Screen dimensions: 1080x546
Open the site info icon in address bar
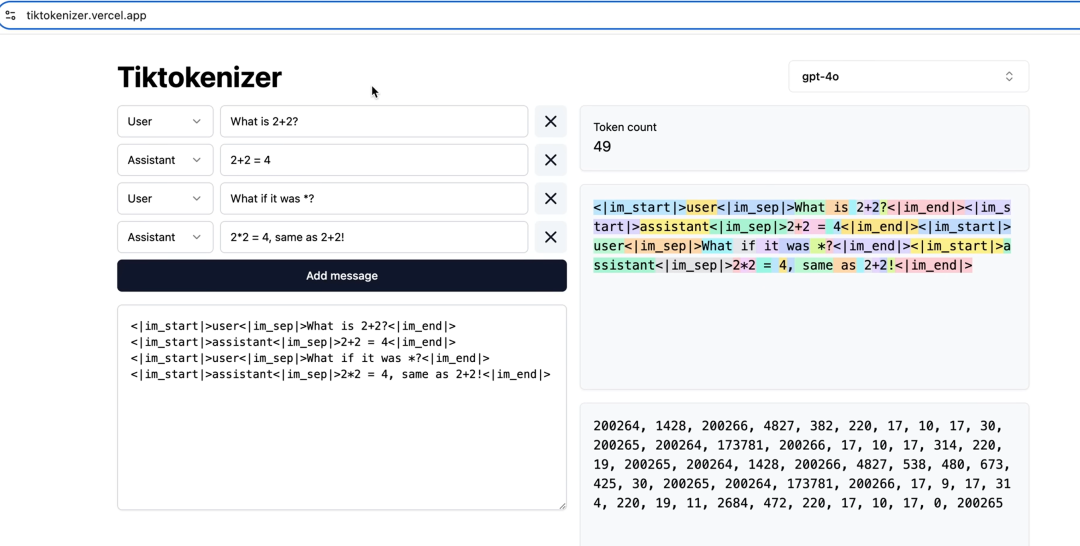pyautogui.click(x=10, y=15)
